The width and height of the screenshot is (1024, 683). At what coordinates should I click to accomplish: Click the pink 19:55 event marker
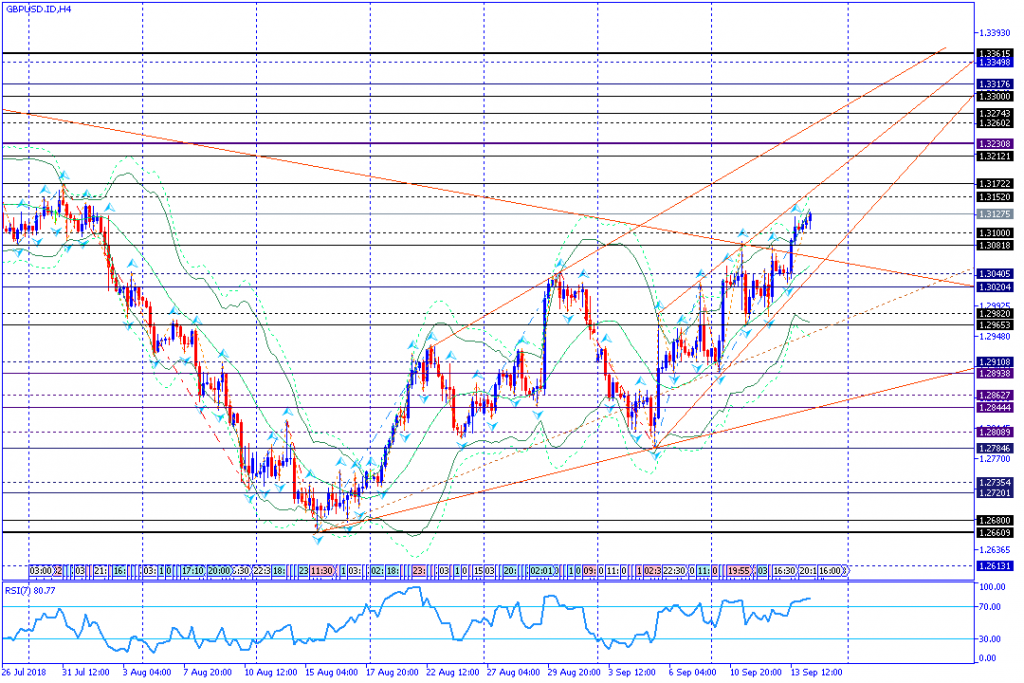740,570
